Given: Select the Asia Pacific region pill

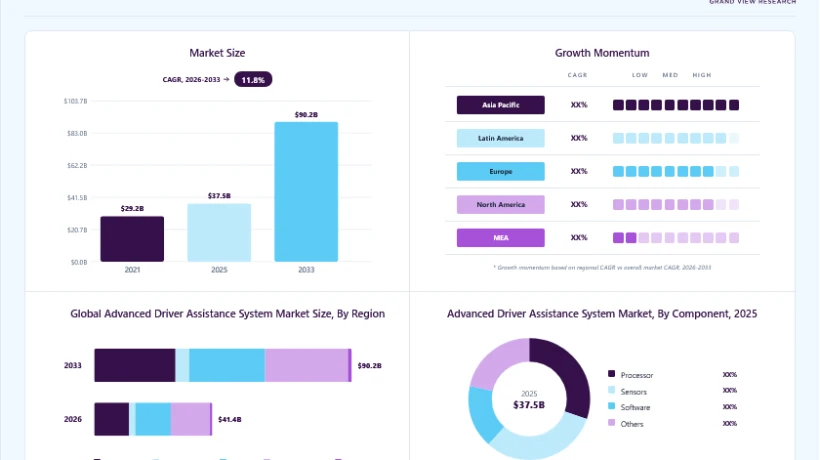Looking at the screenshot, I should pos(500,105).
